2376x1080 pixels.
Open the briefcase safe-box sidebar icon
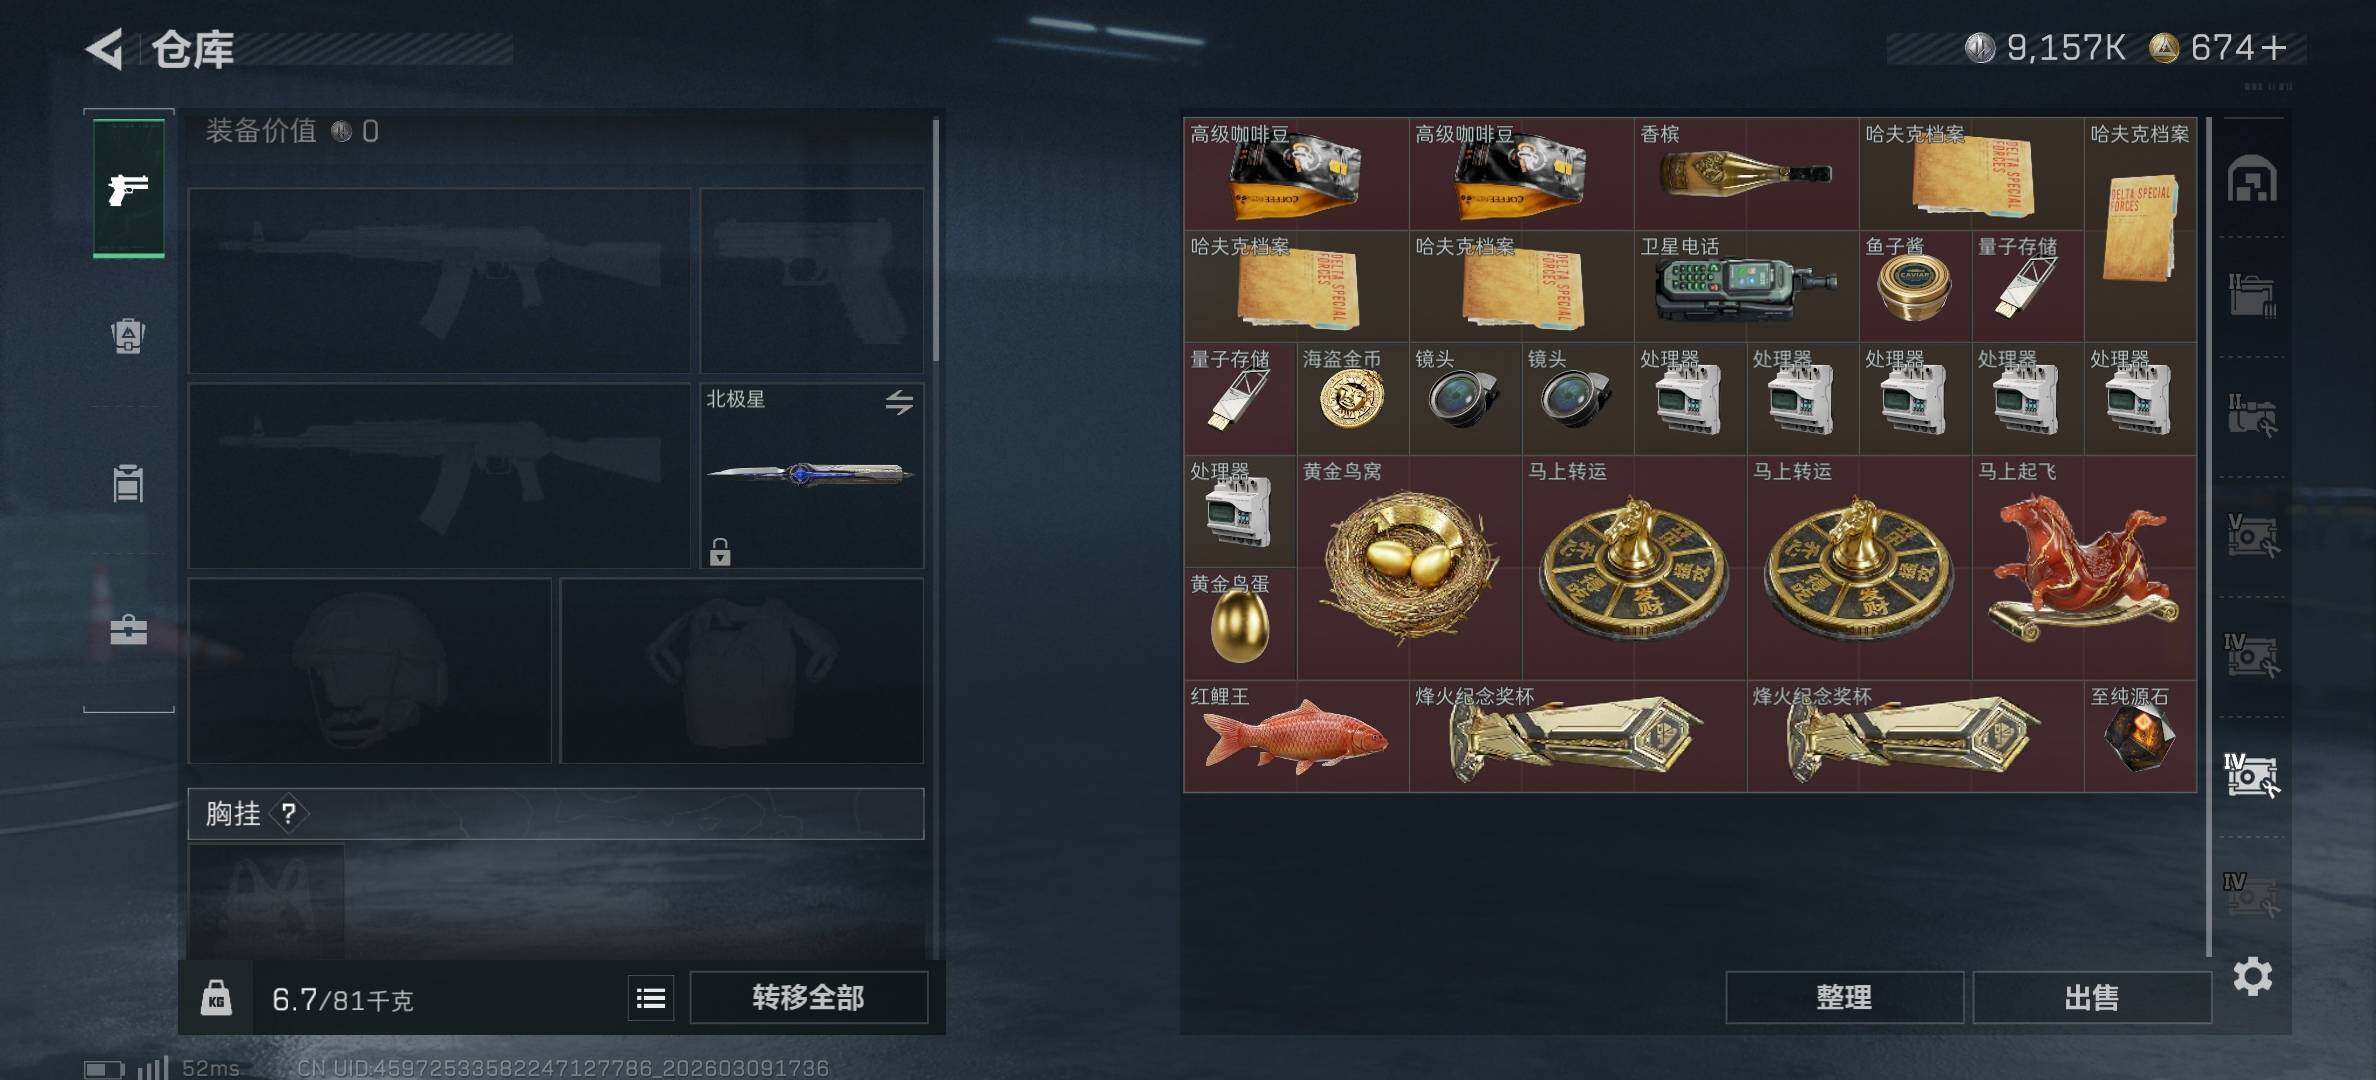click(x=128, y=629)
